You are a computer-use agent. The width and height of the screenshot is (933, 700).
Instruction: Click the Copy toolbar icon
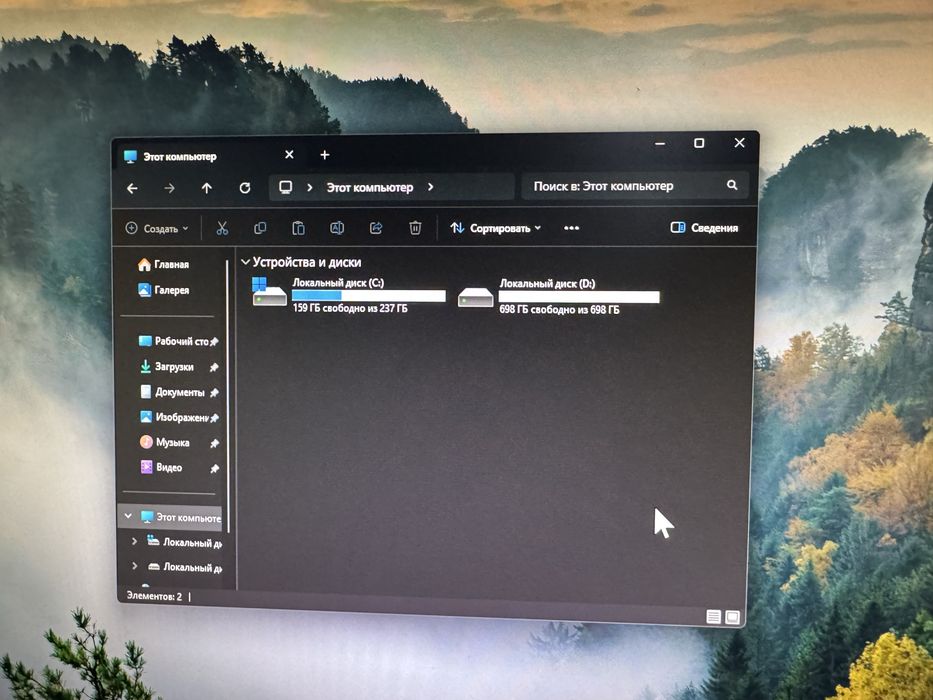point(260,228)
